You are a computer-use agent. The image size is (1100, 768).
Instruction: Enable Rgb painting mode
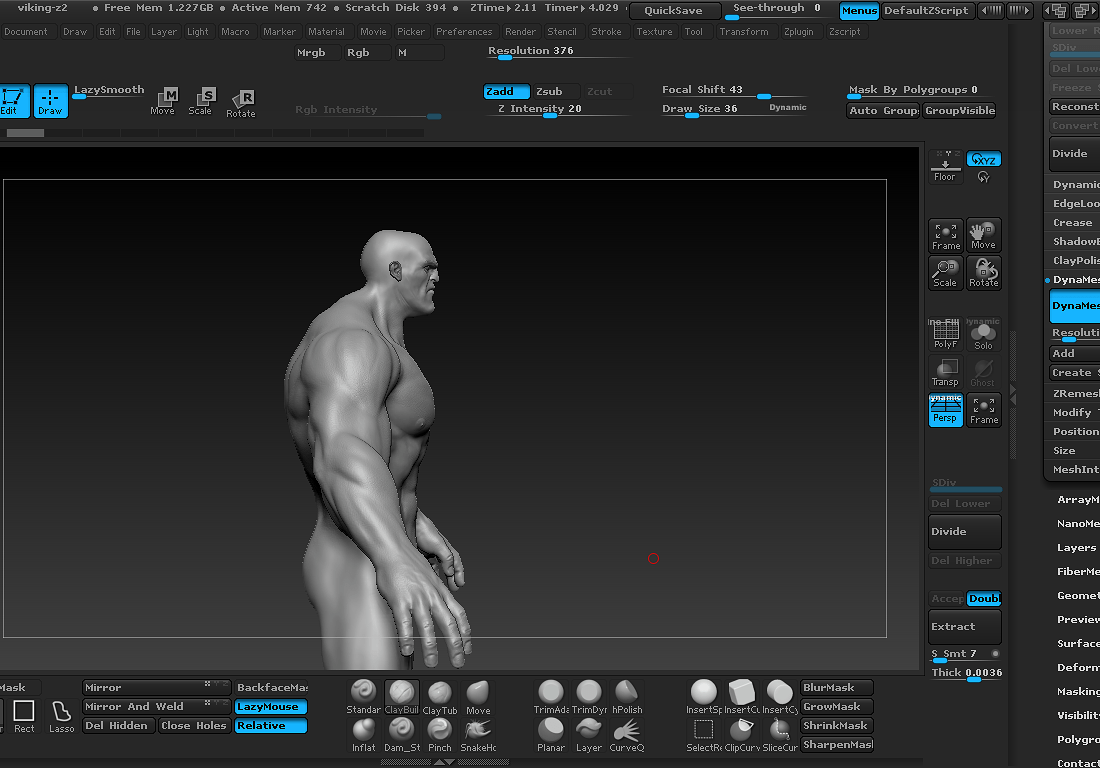(x=368, y=53)
